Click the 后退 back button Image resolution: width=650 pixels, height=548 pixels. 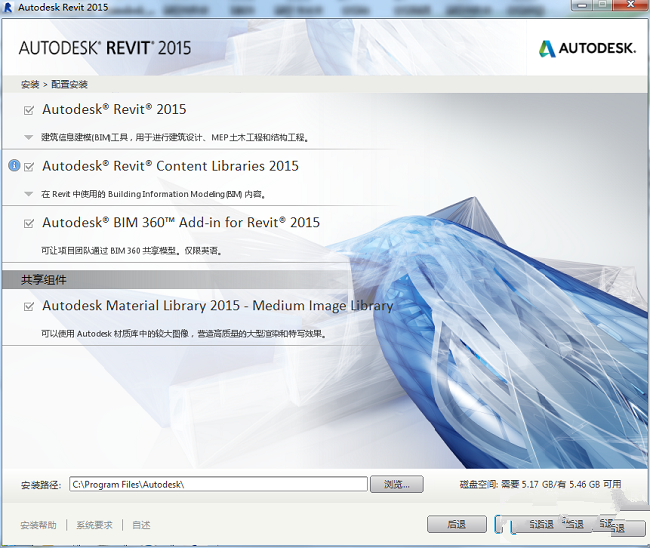click(457, 524)
